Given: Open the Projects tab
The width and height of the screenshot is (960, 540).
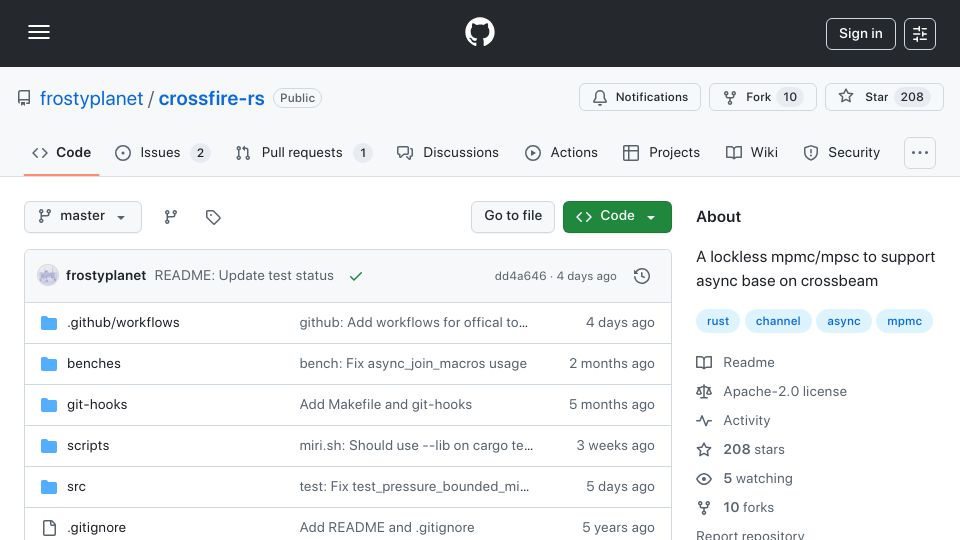Looking at the screenshot, I should pos(661,152).
